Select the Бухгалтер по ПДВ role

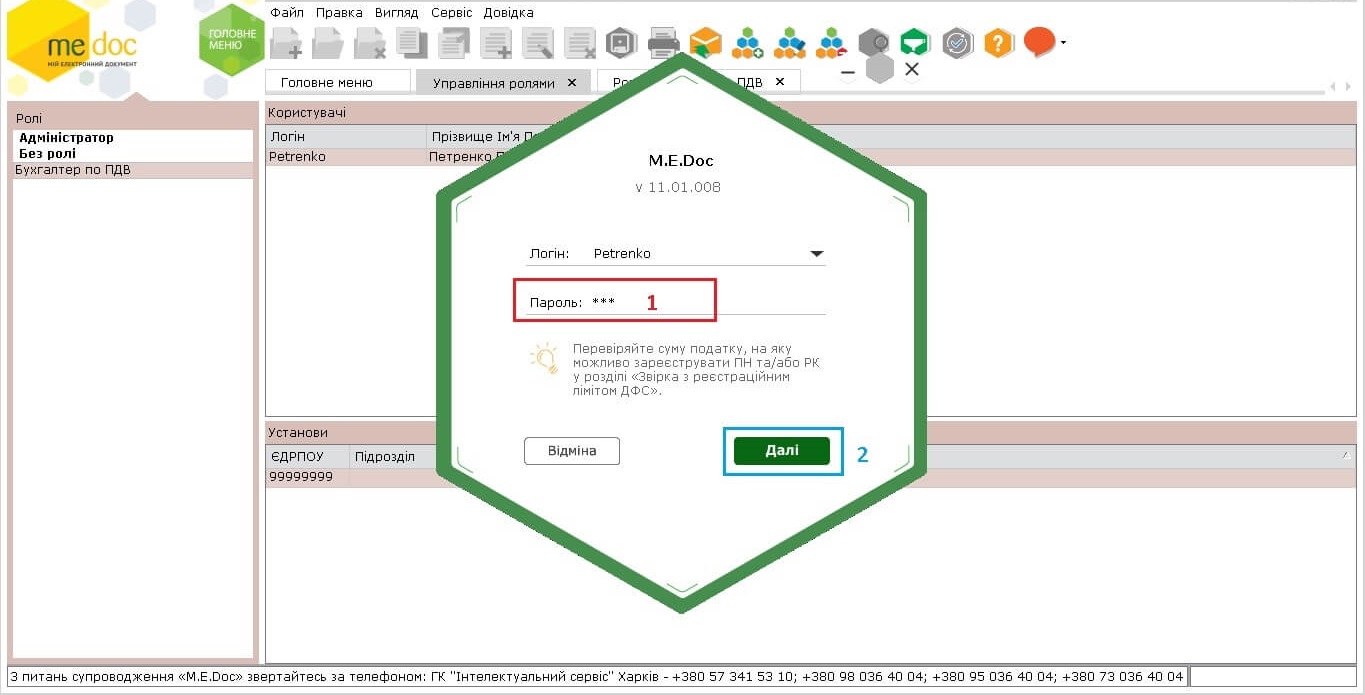(x=133, y=170)
